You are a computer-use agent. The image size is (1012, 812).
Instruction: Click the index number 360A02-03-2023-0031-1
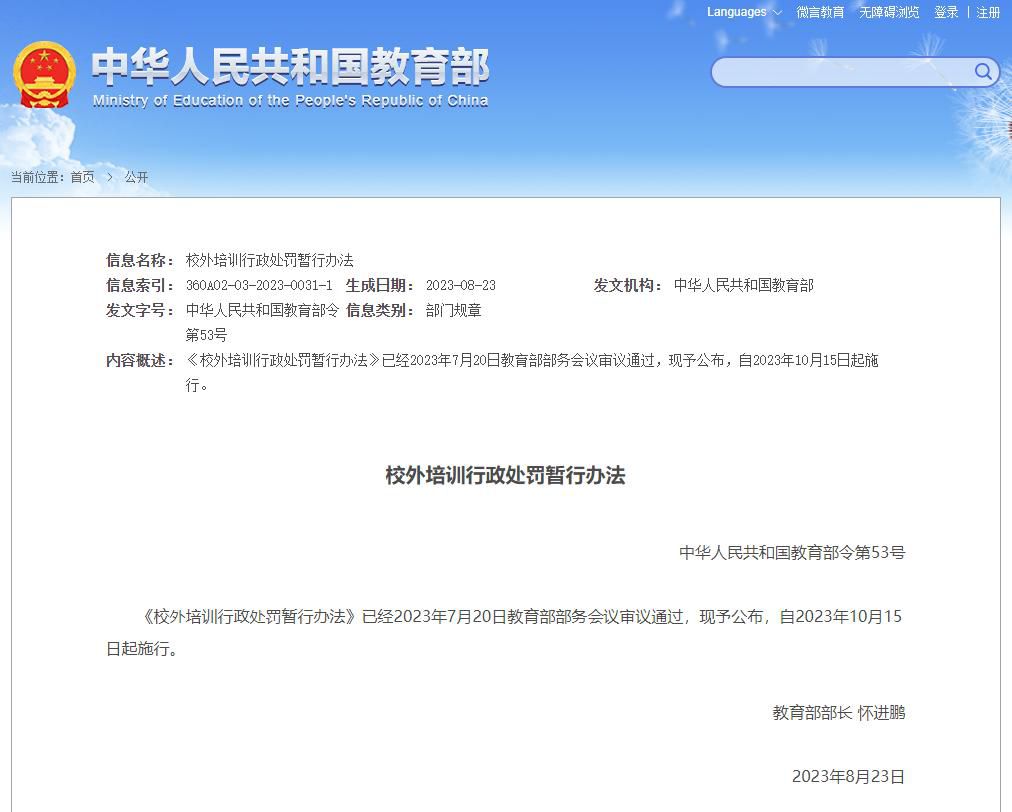tap(259, 285)
